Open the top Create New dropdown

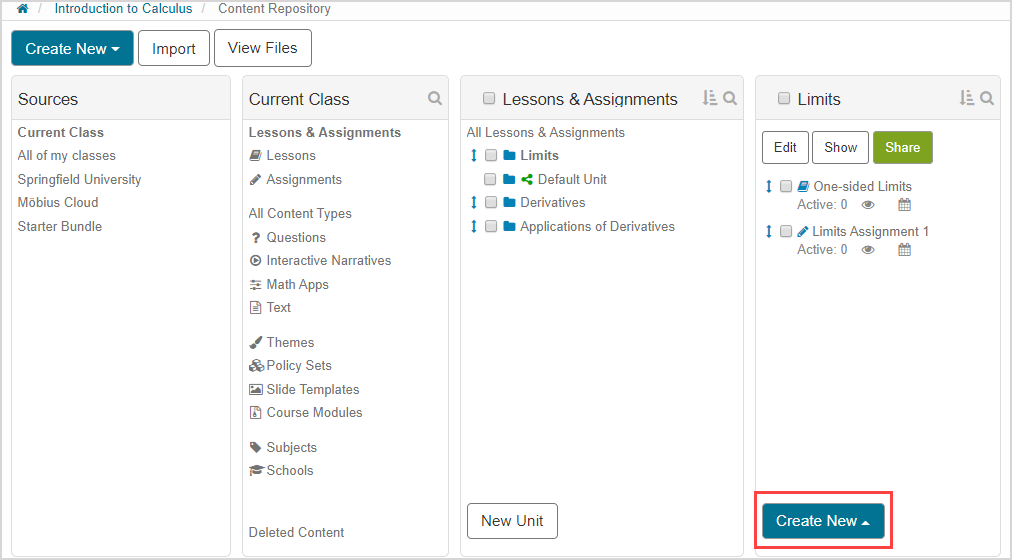pyautogui.click(x=72, y=48)
